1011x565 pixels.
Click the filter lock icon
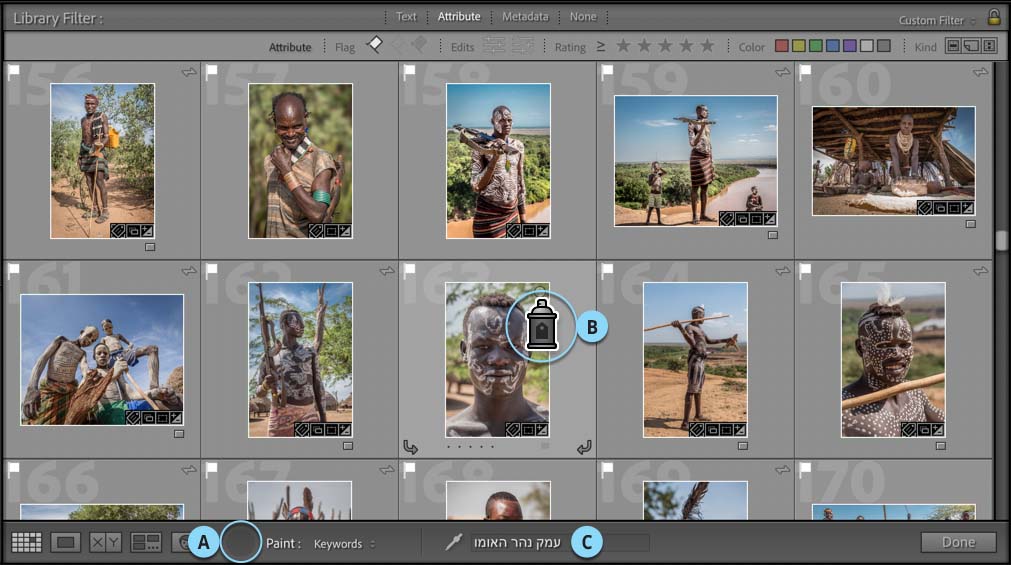point(994,17)
